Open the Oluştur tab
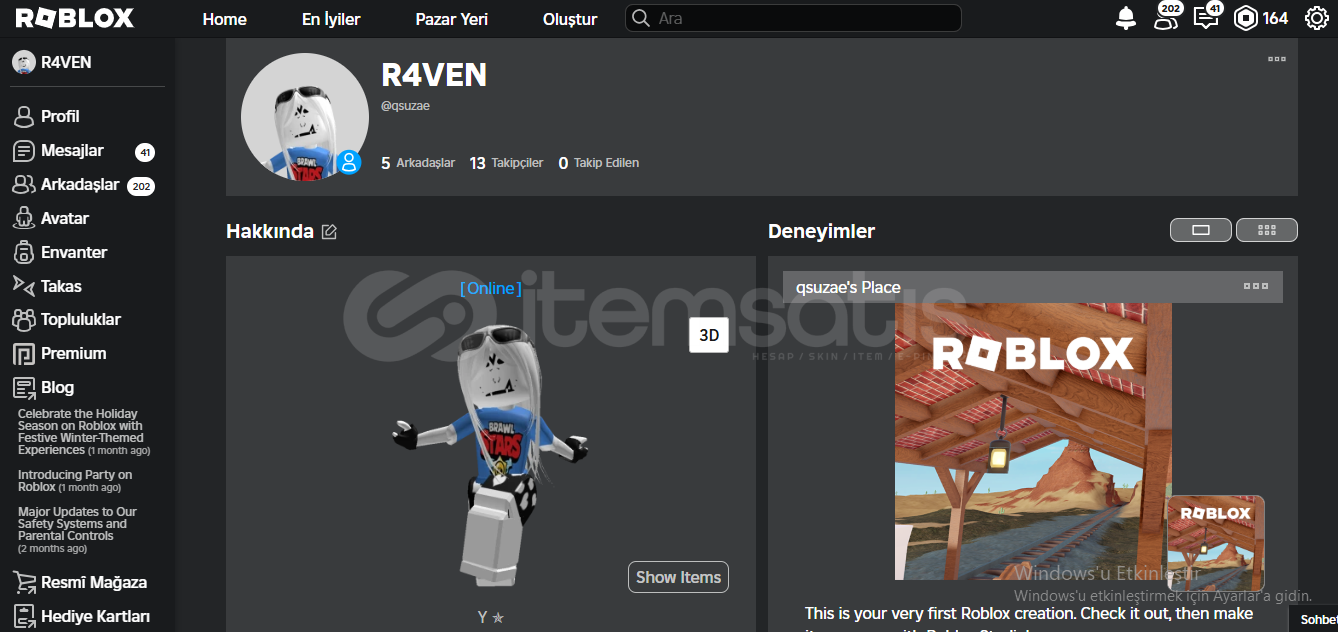Screen dimensions: 1338x632 click(570, 19)
